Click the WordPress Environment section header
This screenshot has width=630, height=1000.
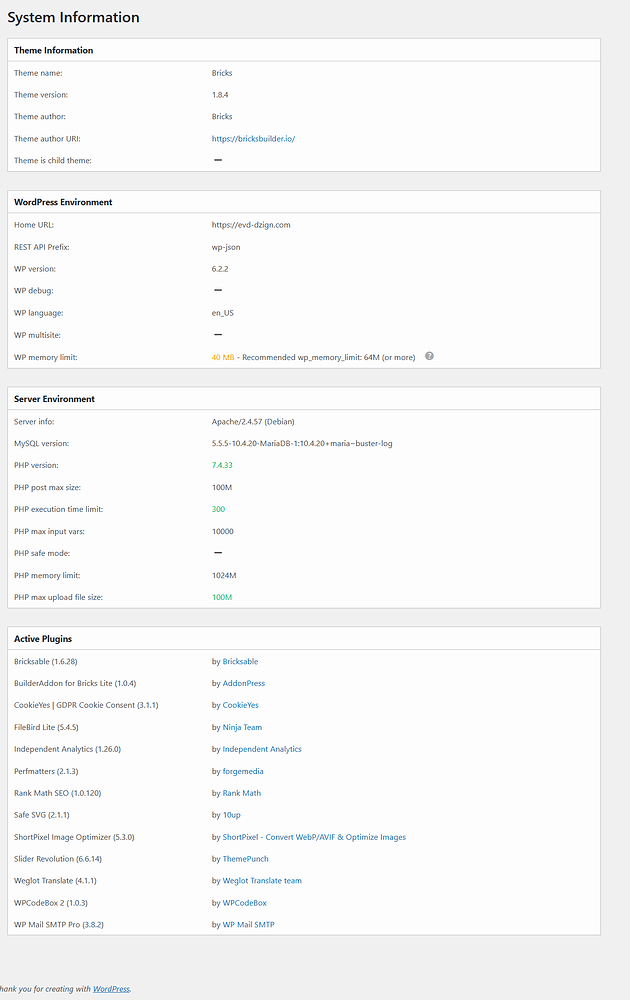pyautogui.click(x=63, y=202)
